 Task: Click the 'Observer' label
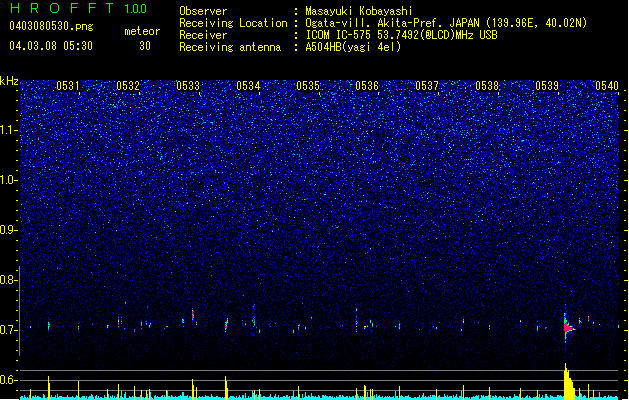point(203,11)
